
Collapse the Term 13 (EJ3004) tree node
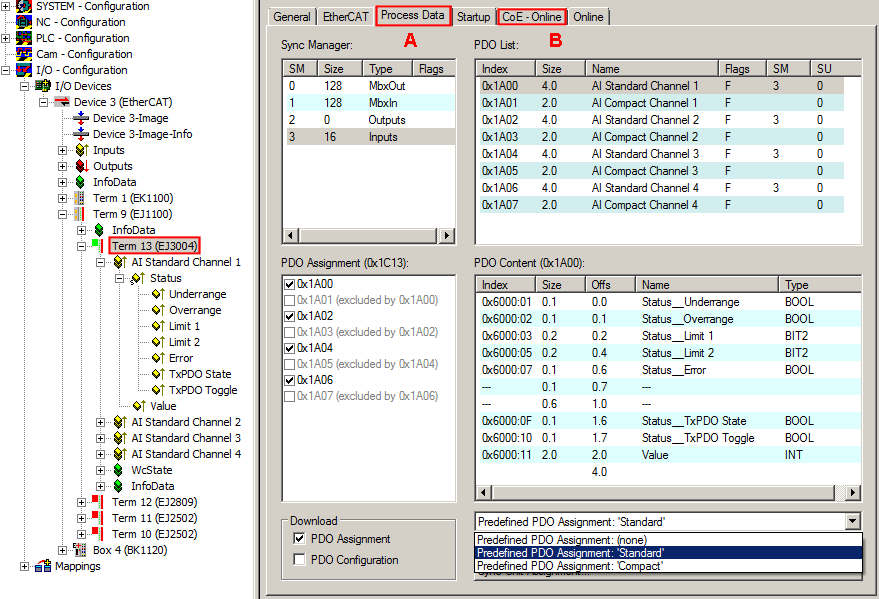pos(81,246)
